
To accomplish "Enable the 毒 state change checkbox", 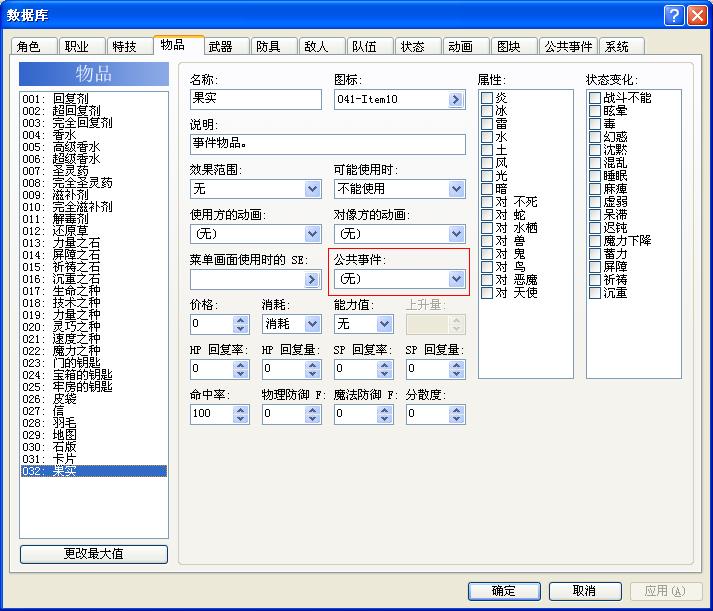I will (x=595, y=124).
